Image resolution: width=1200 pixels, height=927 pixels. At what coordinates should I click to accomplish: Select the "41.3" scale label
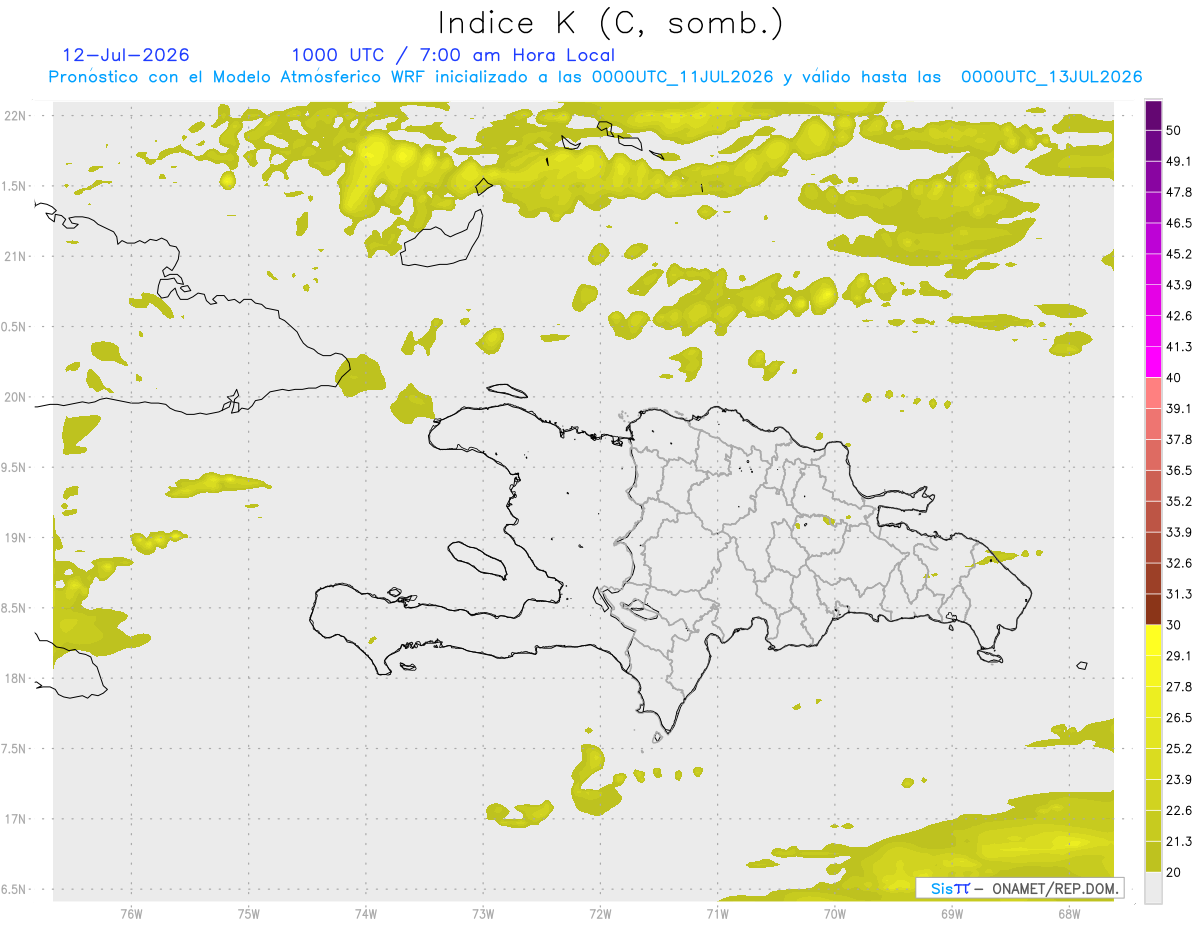pos(1179,347)
